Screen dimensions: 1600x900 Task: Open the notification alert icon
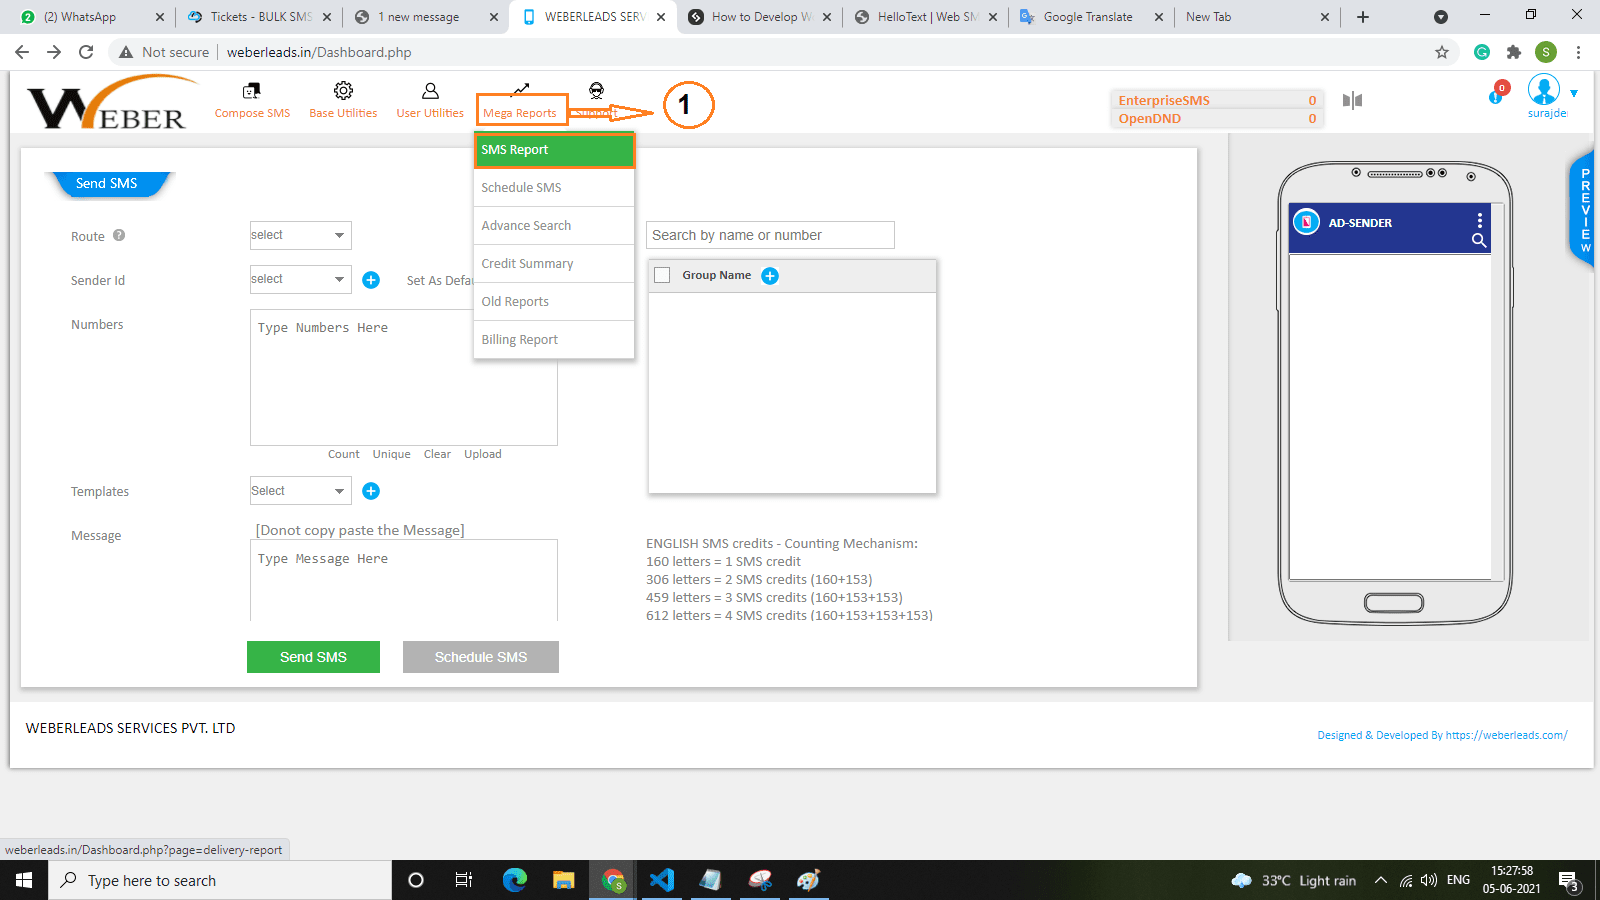point(1497,95)
